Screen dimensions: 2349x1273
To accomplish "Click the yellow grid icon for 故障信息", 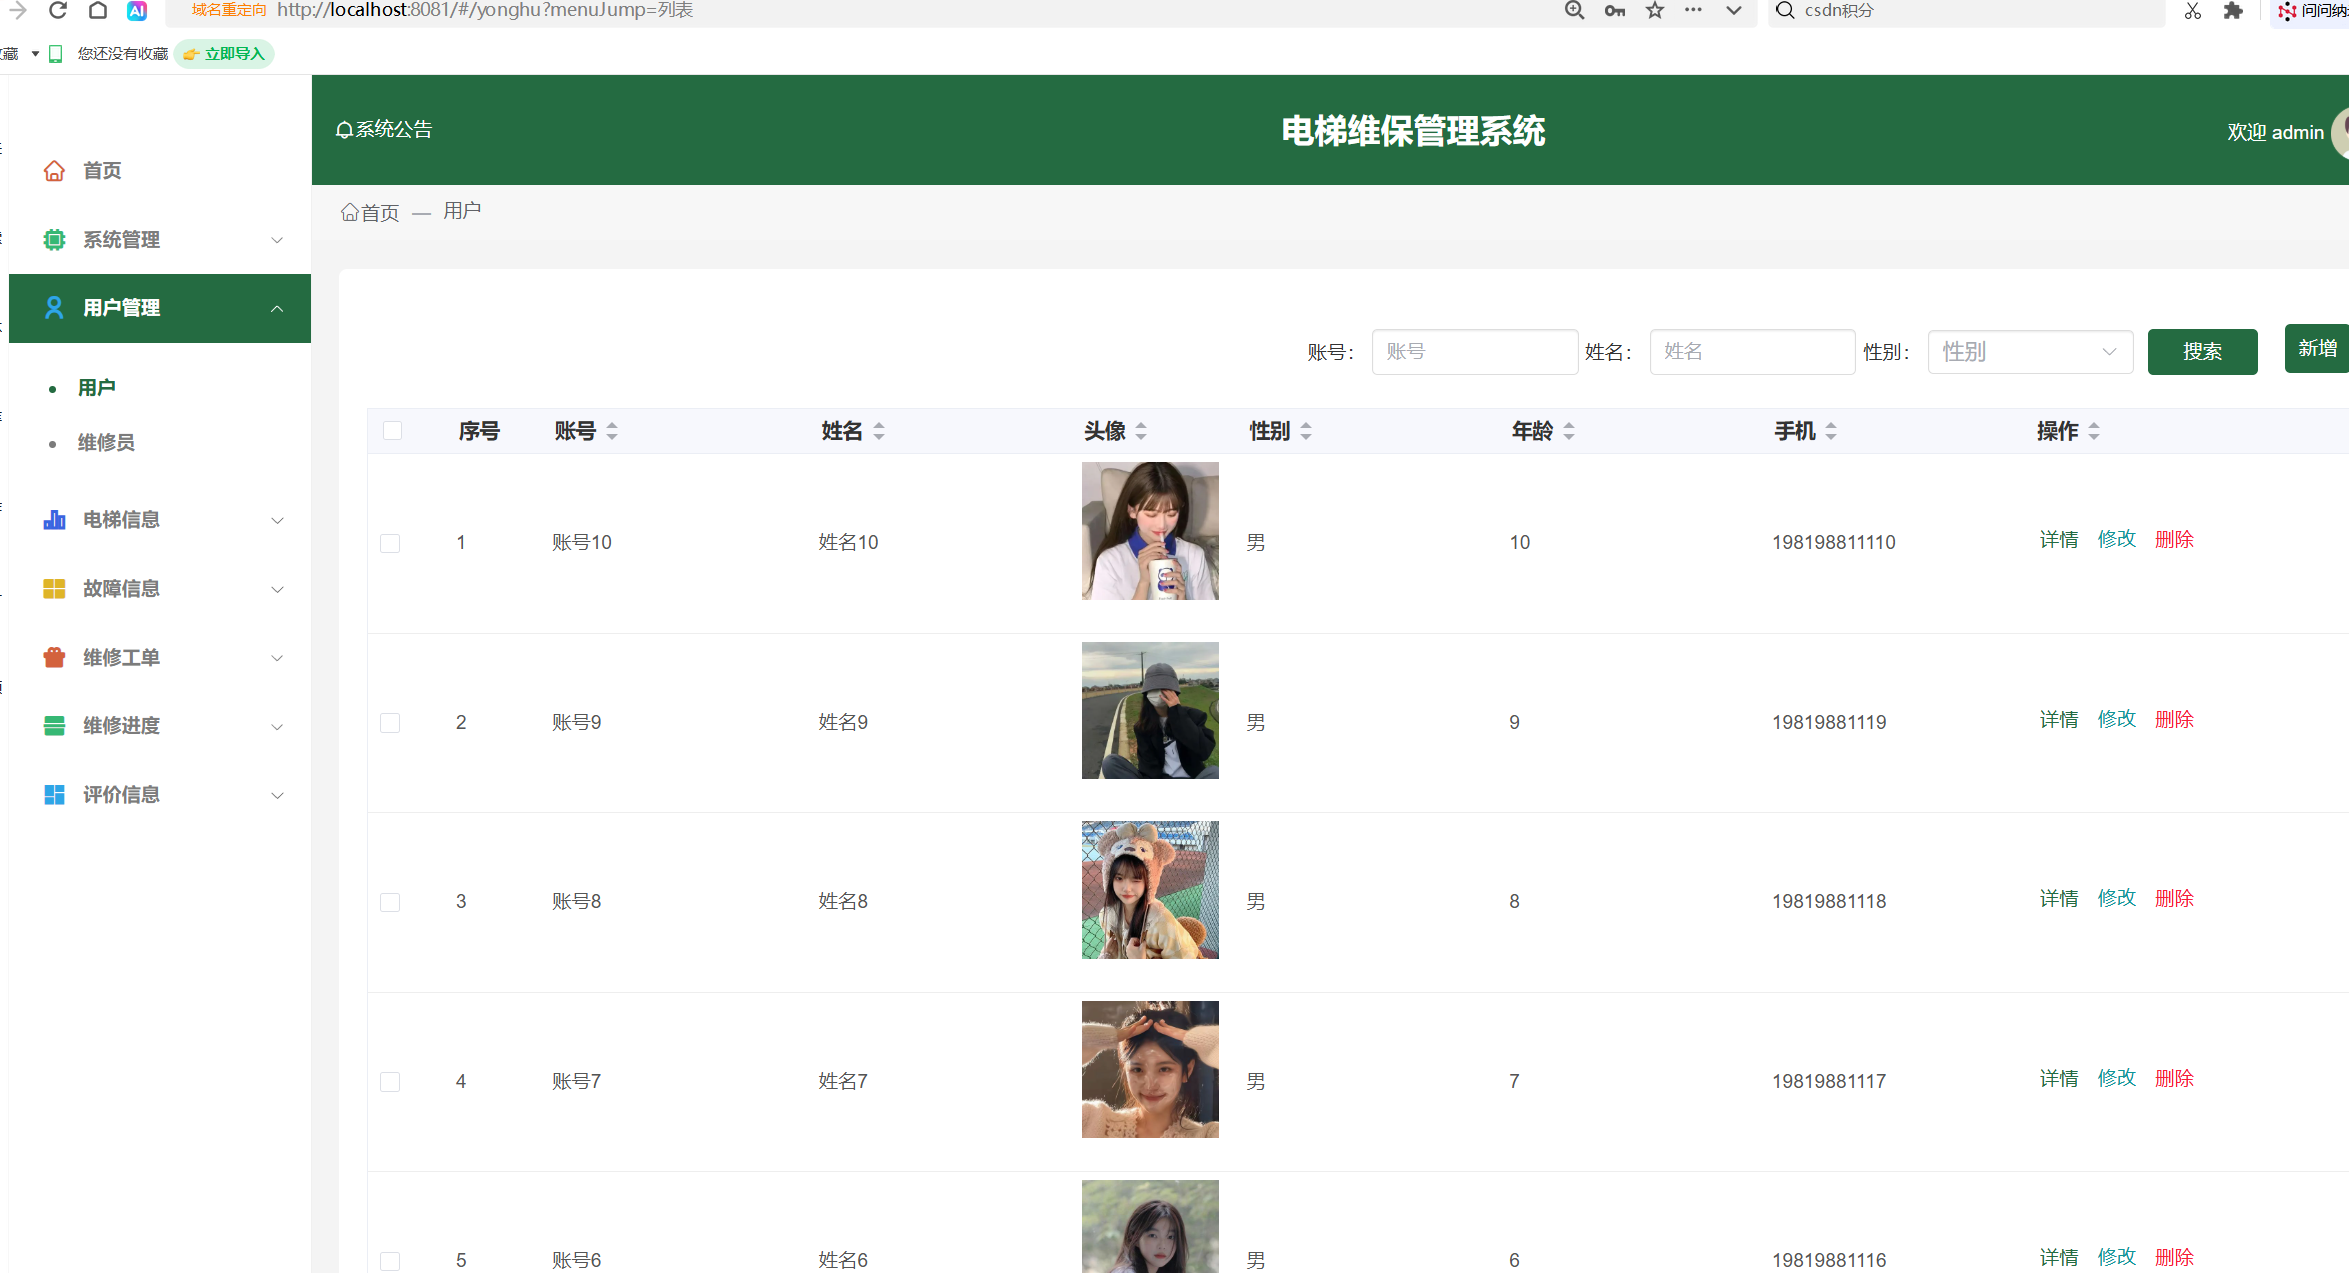I will click(54, 589).
